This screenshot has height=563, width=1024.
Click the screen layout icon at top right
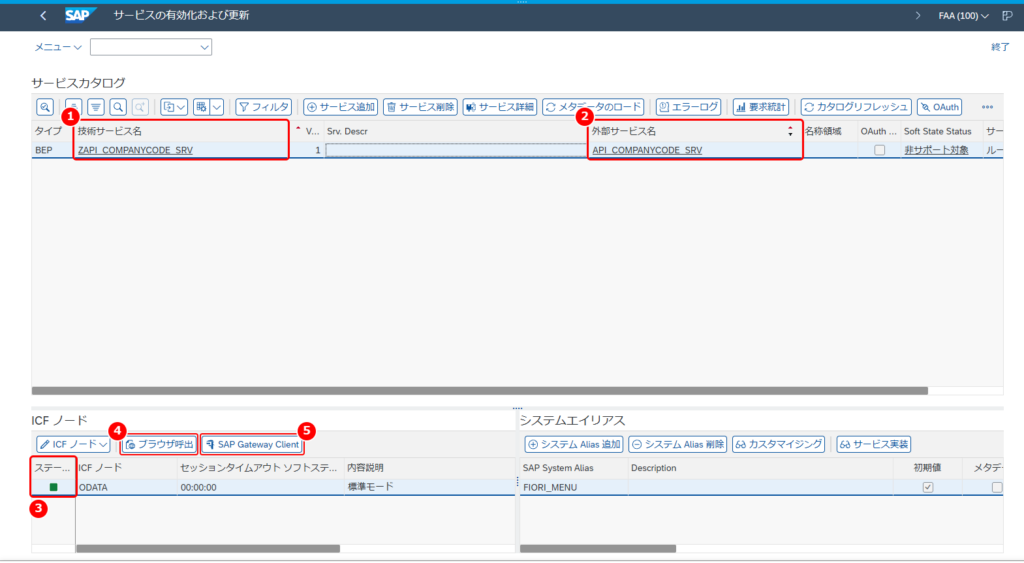(1007, 15)
